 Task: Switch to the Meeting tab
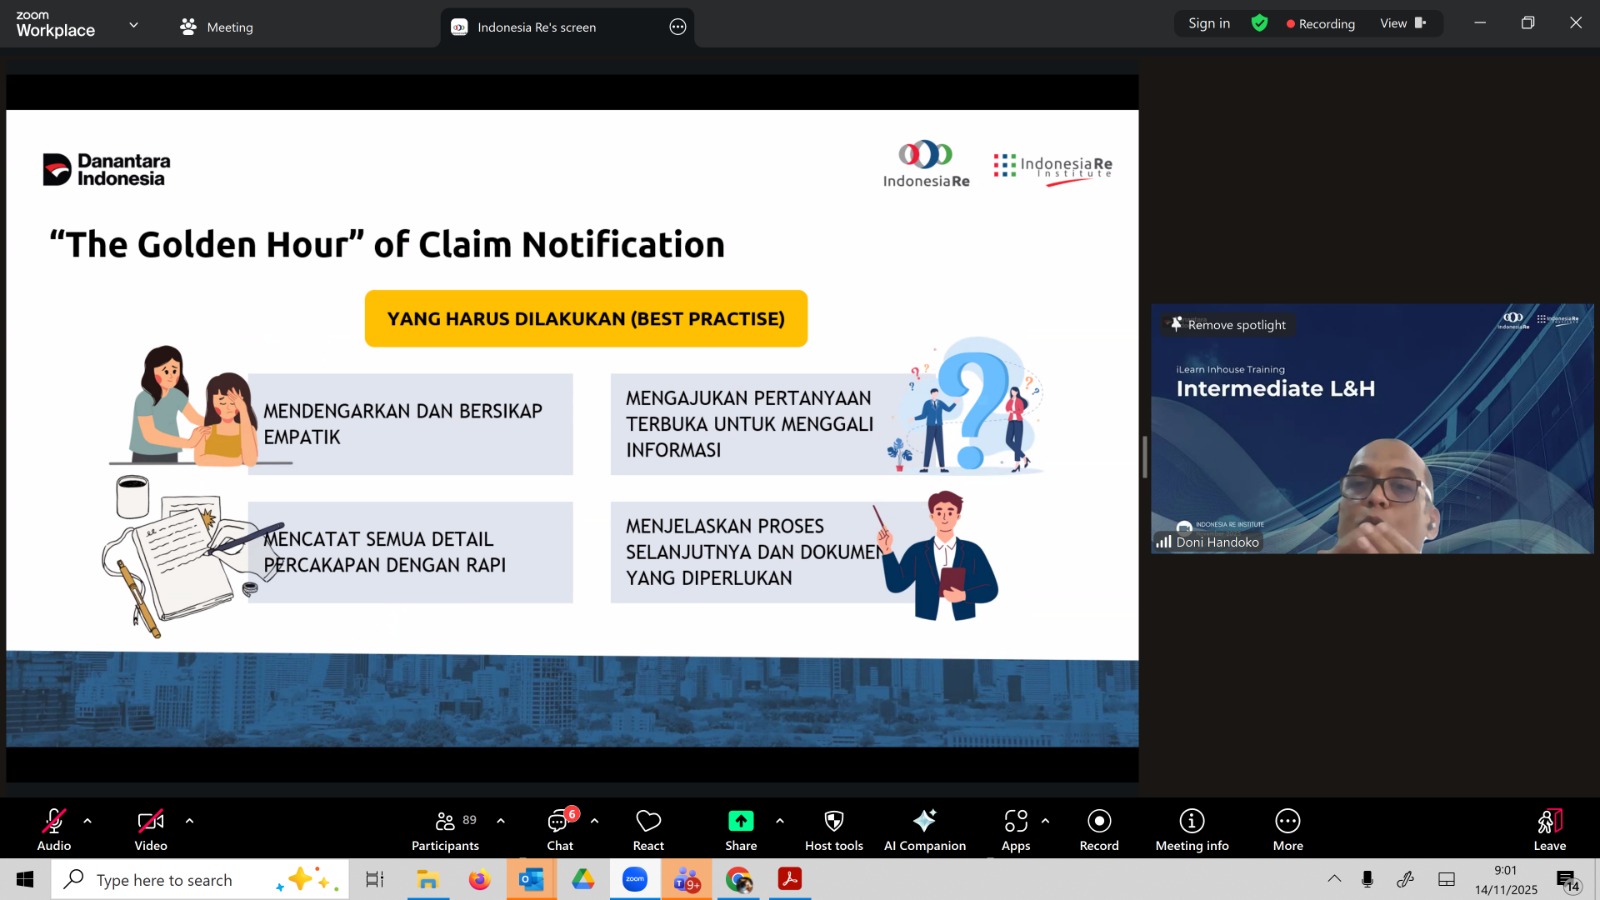point(217,27)
